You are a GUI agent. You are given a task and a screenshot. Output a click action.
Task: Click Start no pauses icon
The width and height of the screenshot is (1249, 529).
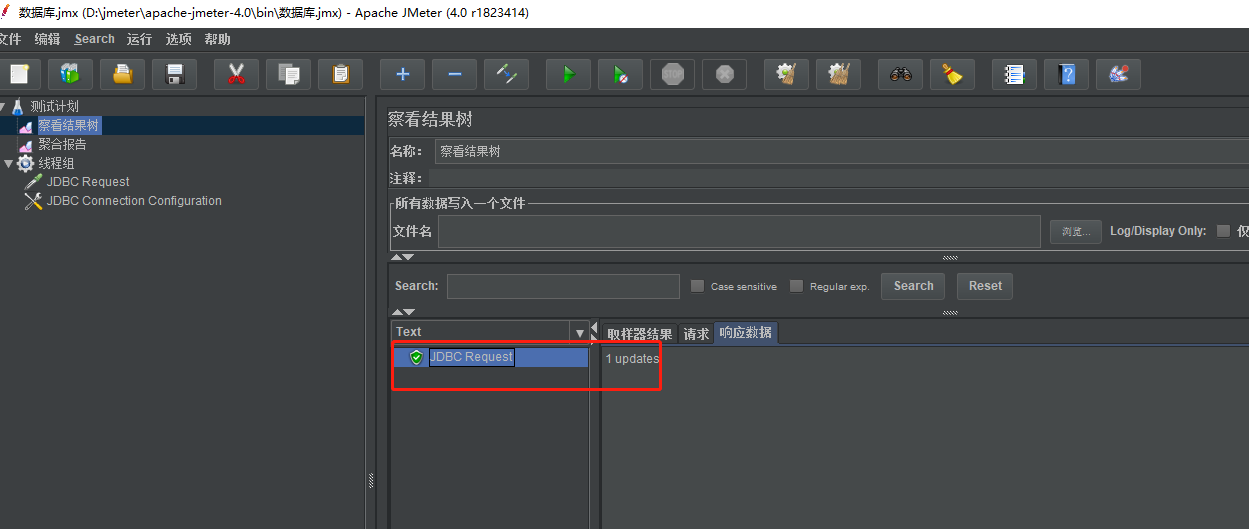pyautogui.click(x=620, y=74)
